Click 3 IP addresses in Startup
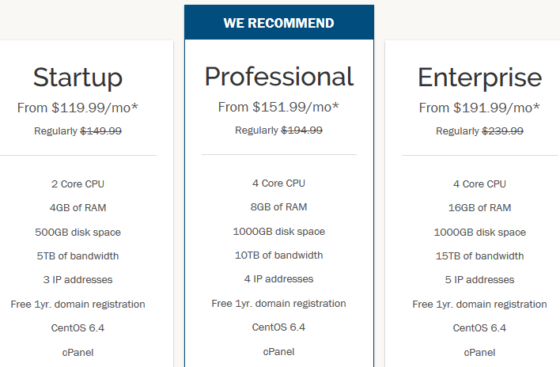Viewport: 560px width, 367px height. [78, 280]
